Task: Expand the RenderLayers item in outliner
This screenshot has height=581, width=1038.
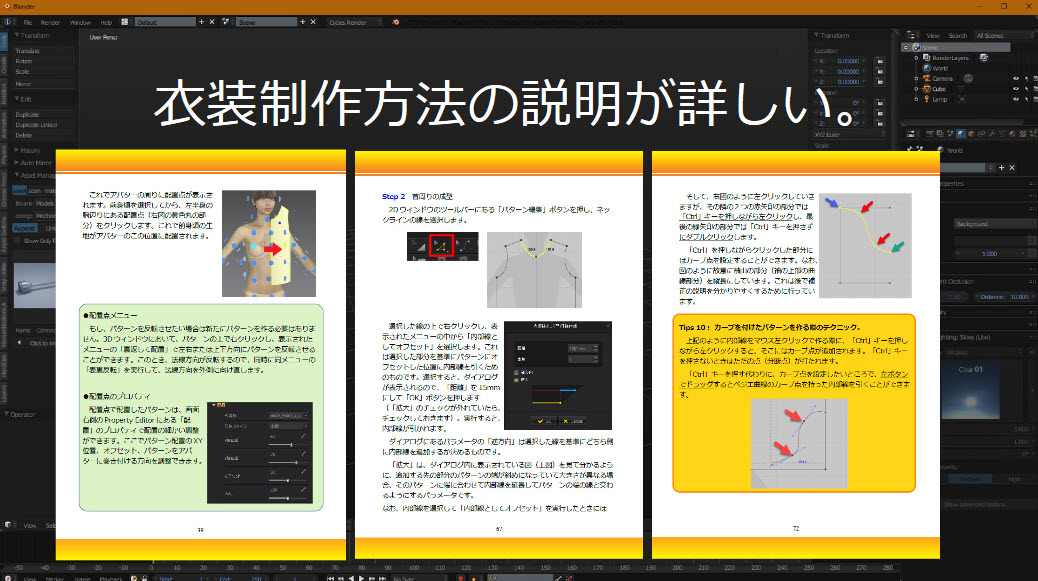Action: 917,58
